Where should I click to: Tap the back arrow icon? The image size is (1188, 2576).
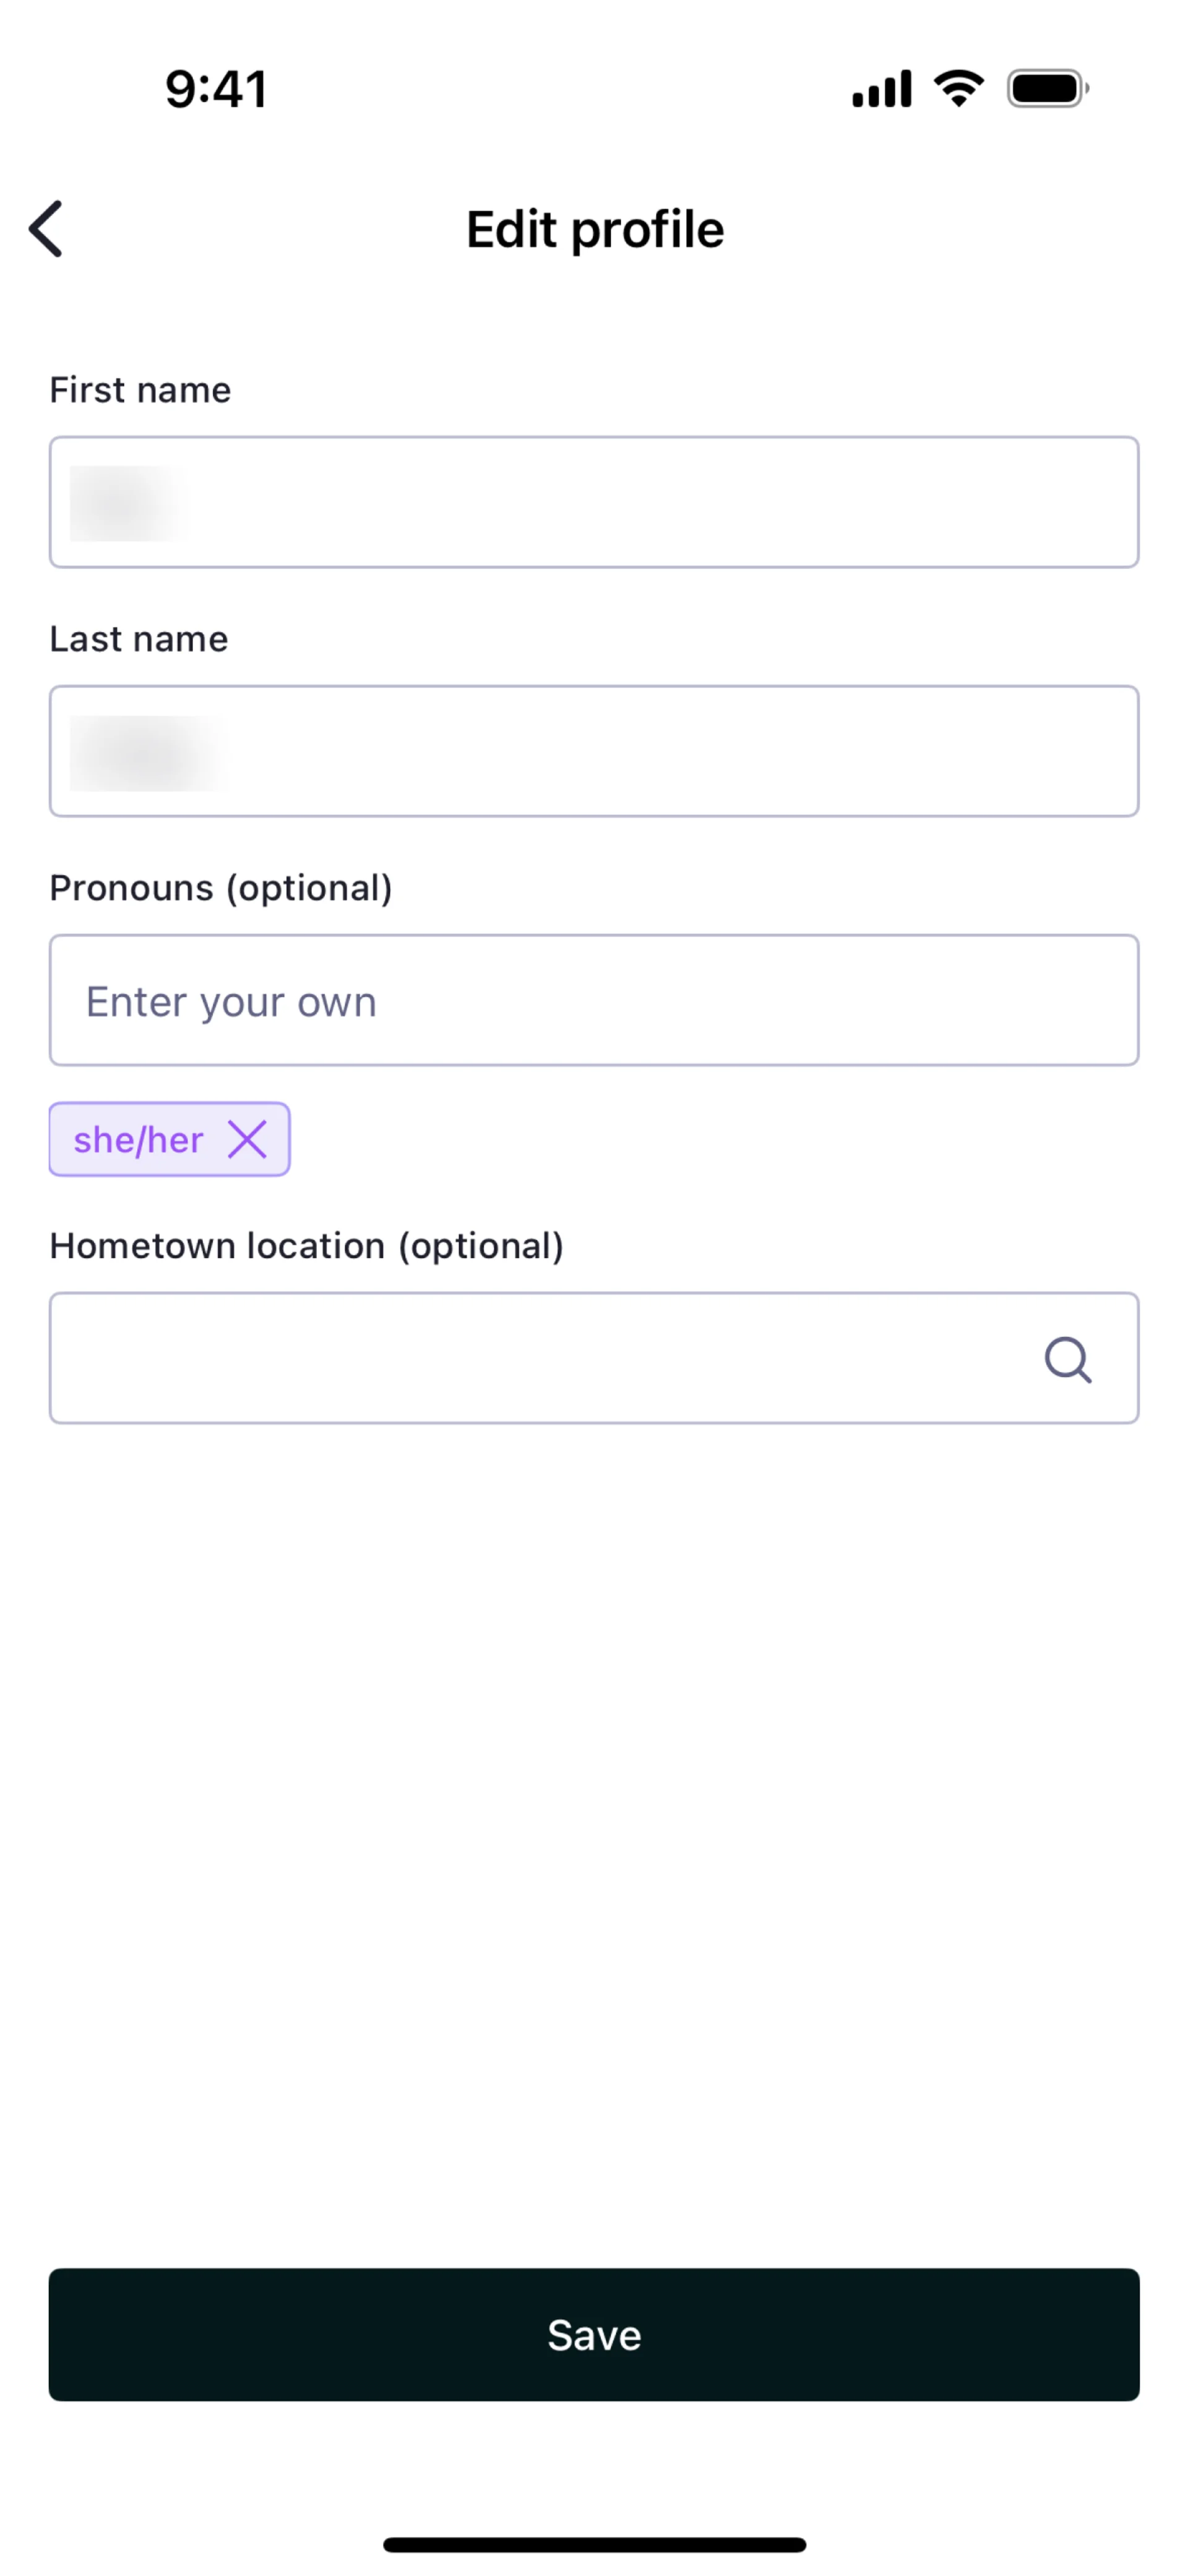(46, 229)
